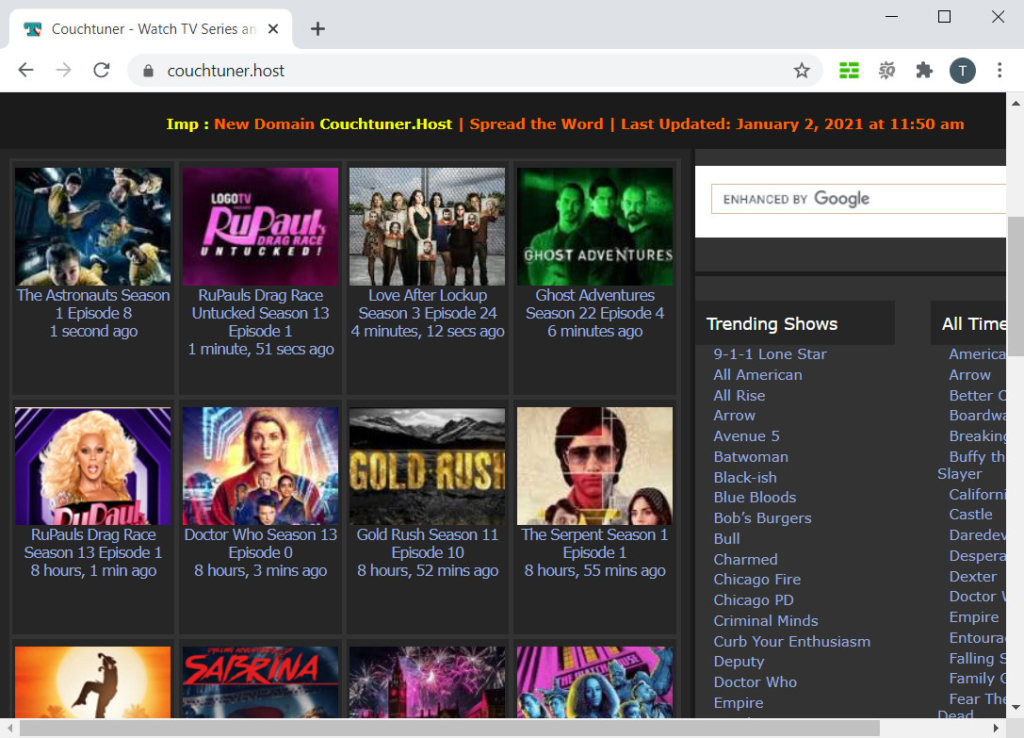Bookmark this page with star icon
Viewport: 1024px width, 738px height.
801,71
